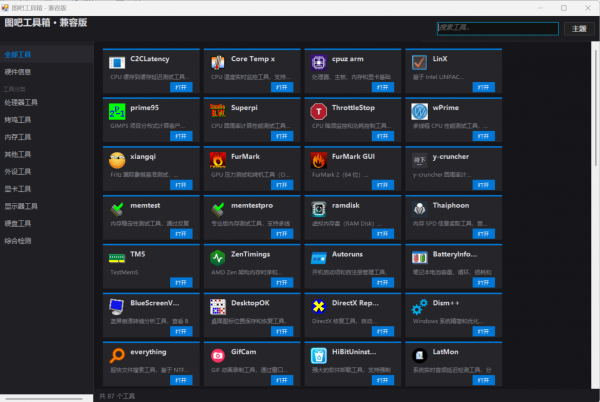This screenshot has height=402, width=600.
Task: Click the prime95 green icon
Action: tap(117, 112)
